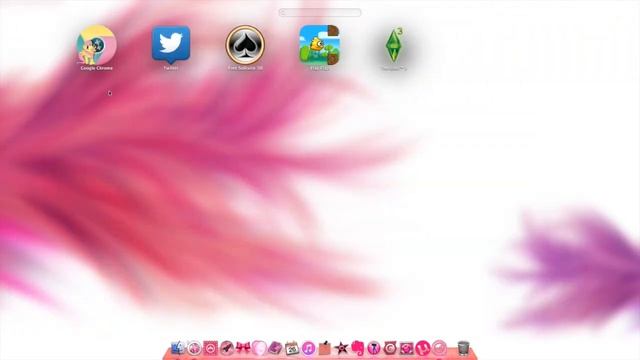Launch the pink uTorrent Dock icon

(423, 348)
